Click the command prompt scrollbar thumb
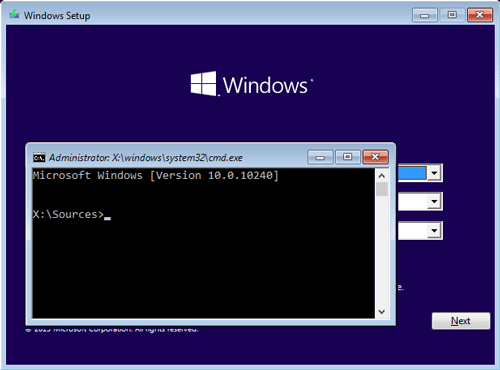This screenshot has width=500, height=370. (382, 189)
